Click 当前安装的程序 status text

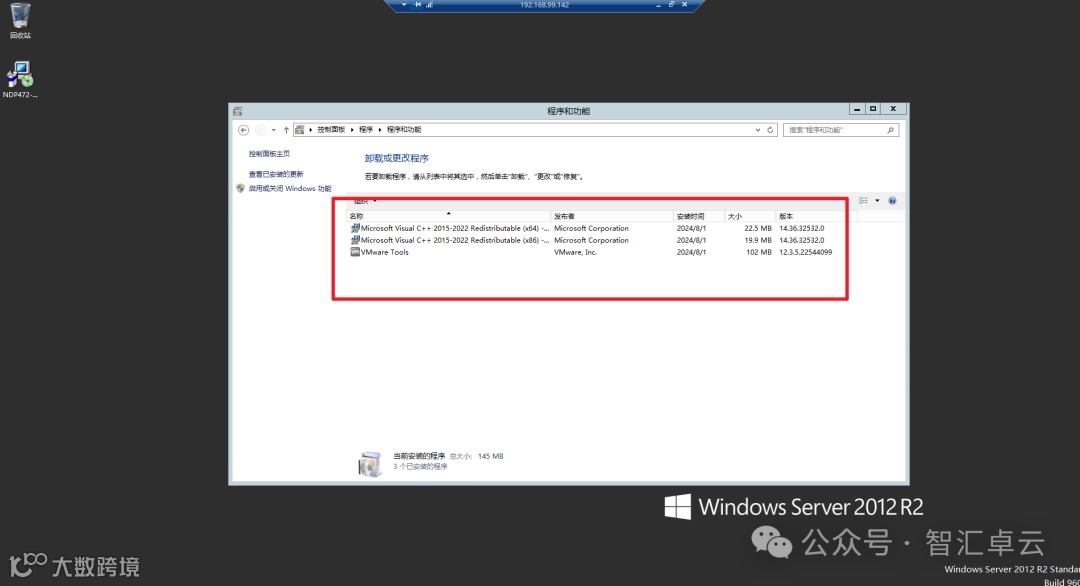click(419, 456)
